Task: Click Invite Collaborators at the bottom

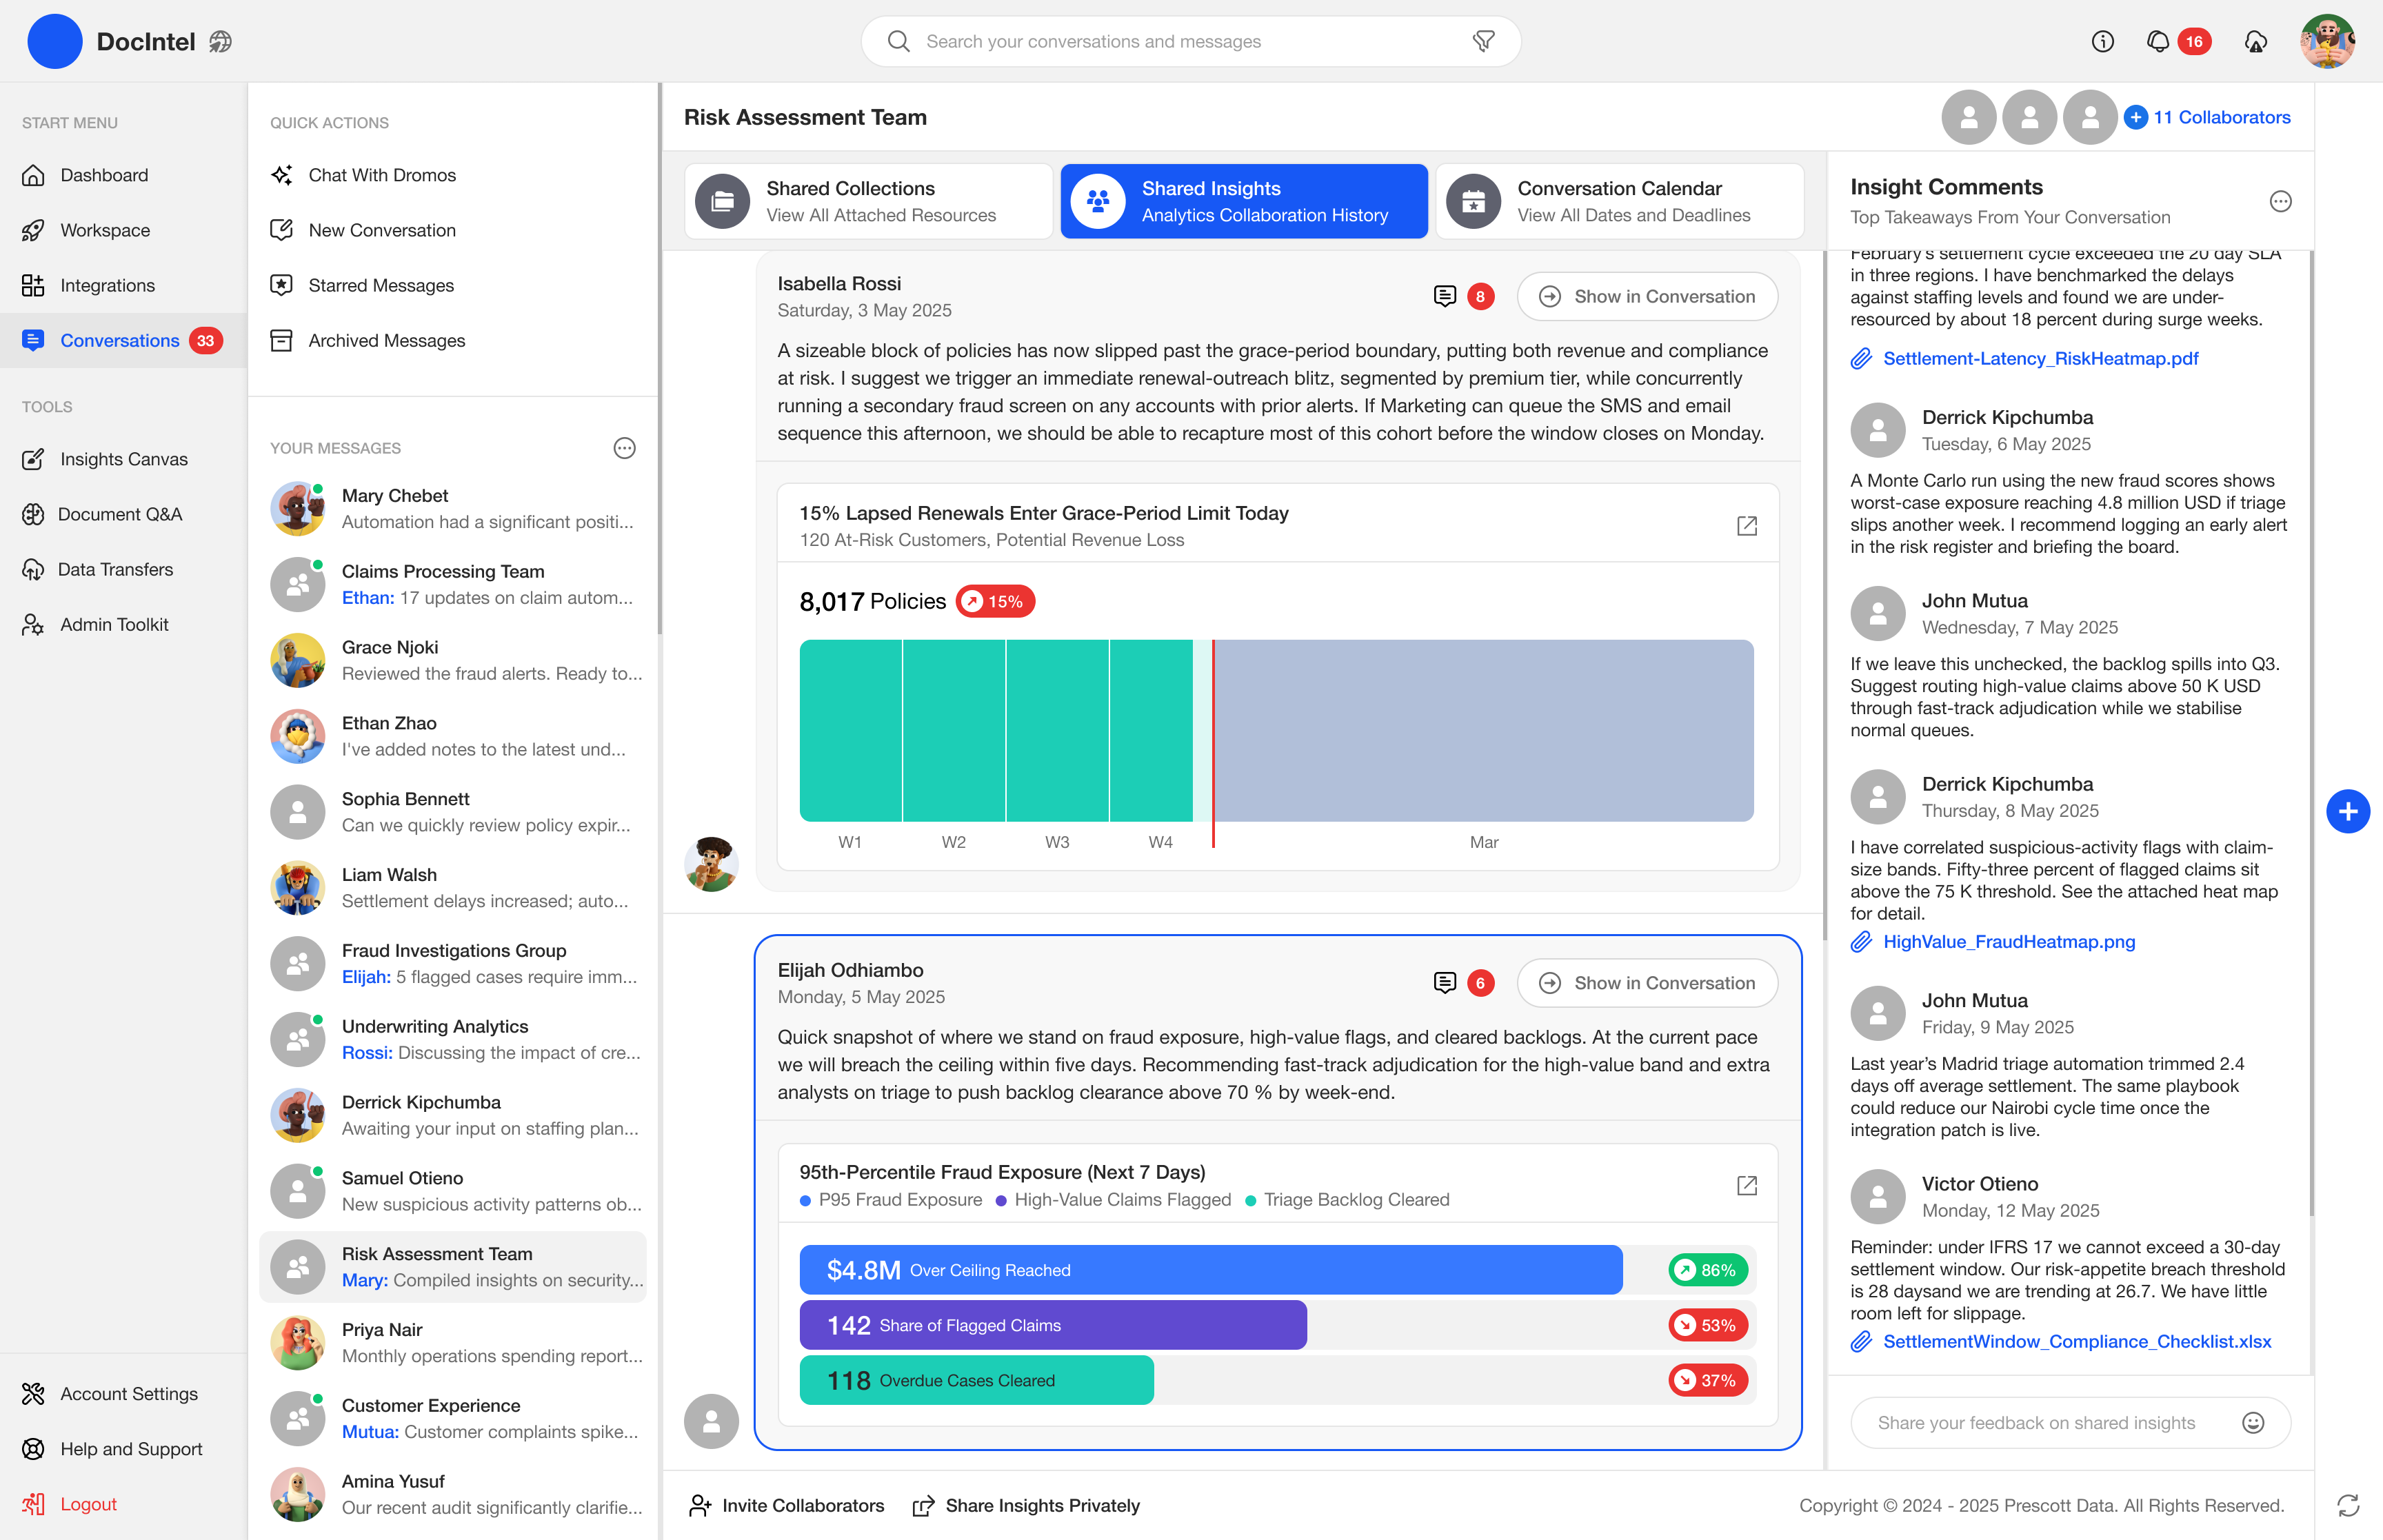Action: tap(787, 1505)
